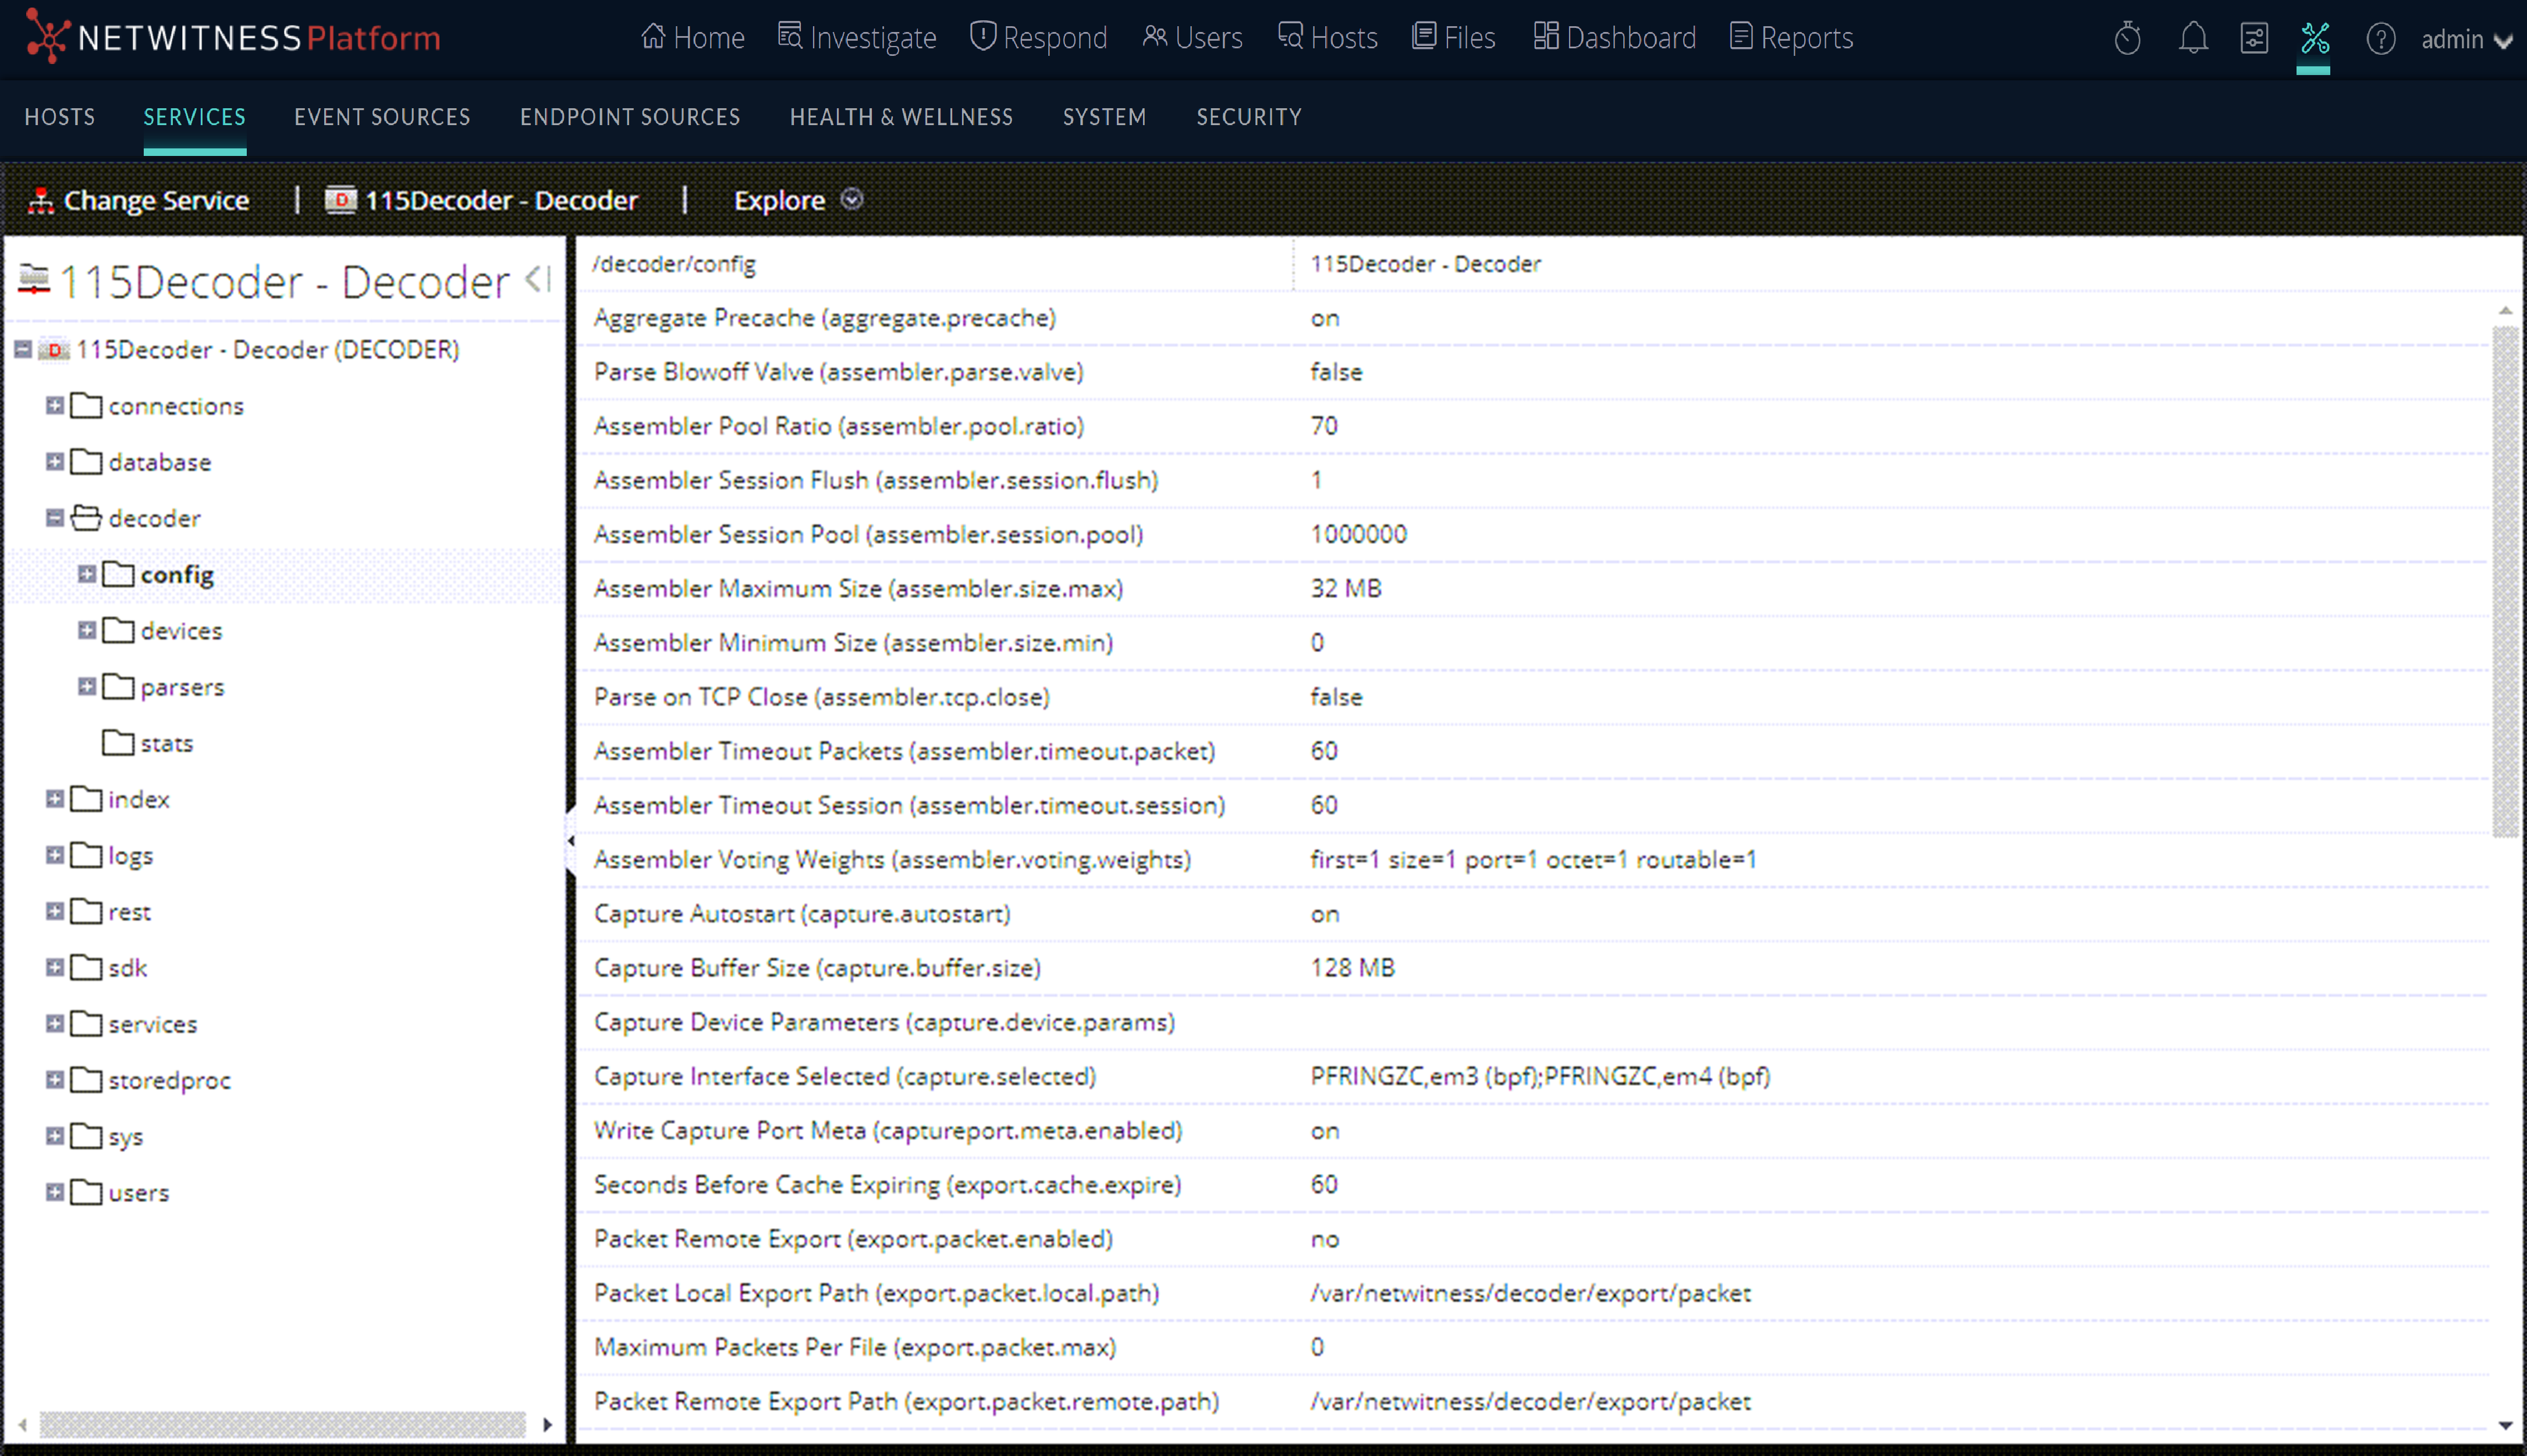Screen dimensions: 2527x1456
Task: Click the user preferences panel icon
Action: 2254,39
